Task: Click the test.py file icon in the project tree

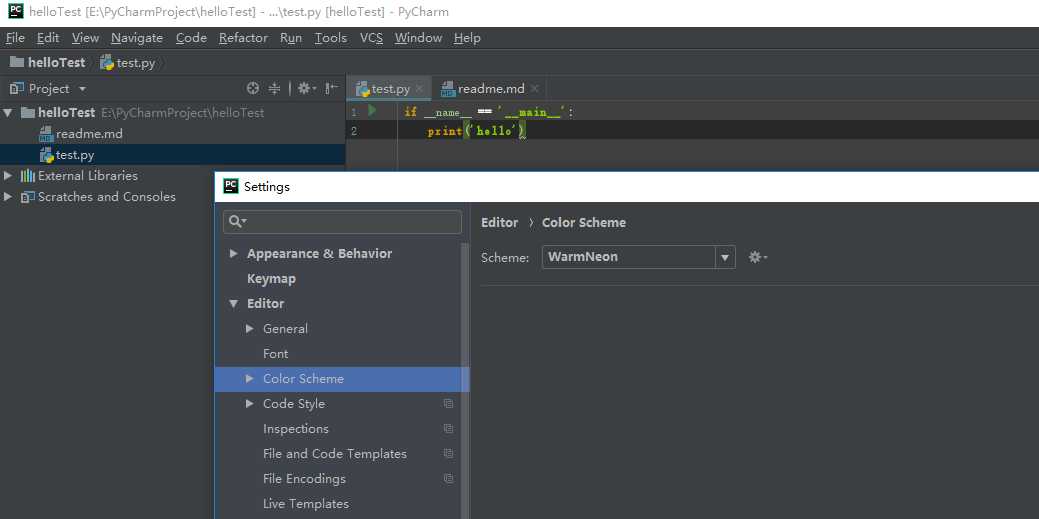Action: pyautogui.click(x=46, y=155)
